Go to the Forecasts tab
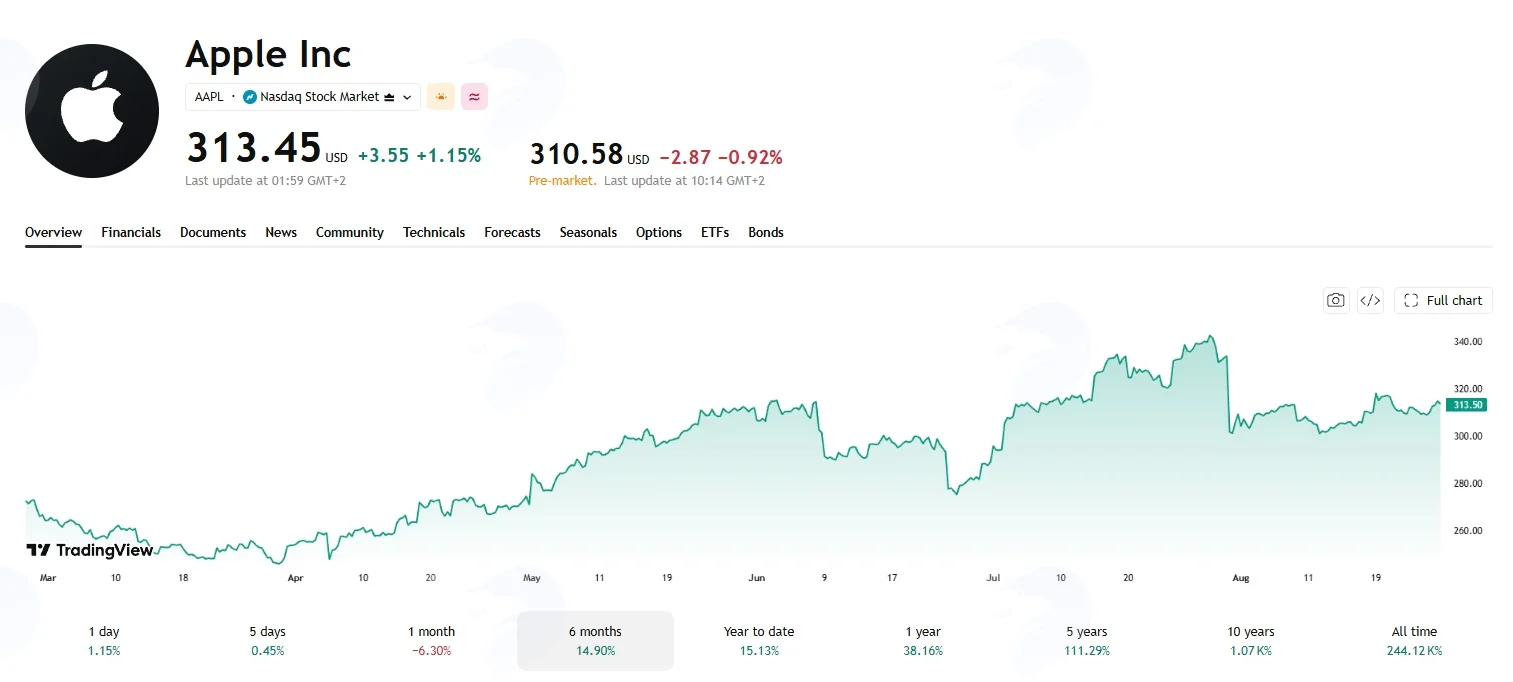Screen dimensions: 1513x682 pyautogui.click(x=512, y=232)
